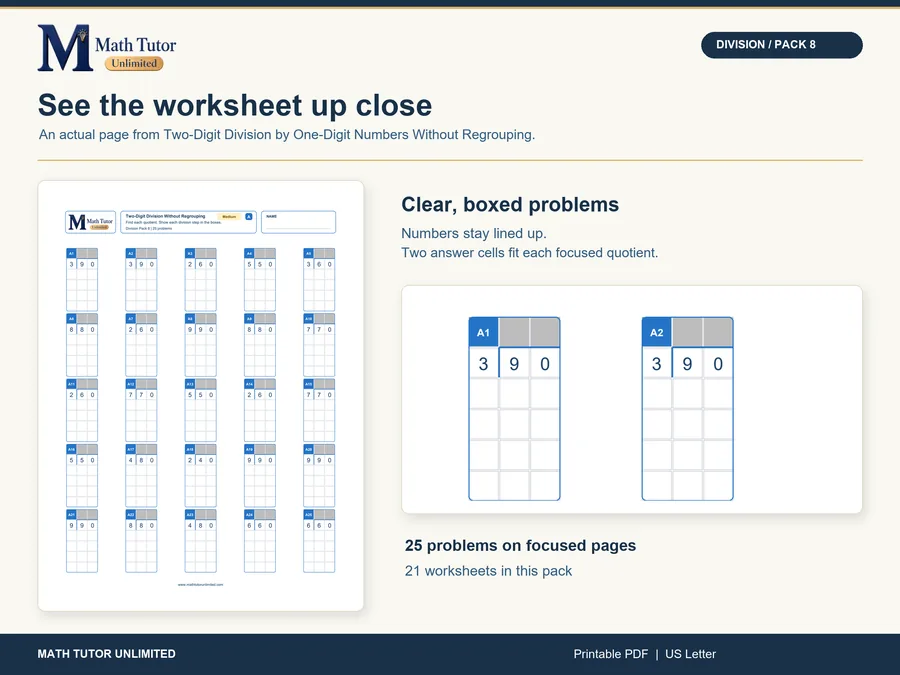Open problem A4 on the worksheet page

(259, 280)
